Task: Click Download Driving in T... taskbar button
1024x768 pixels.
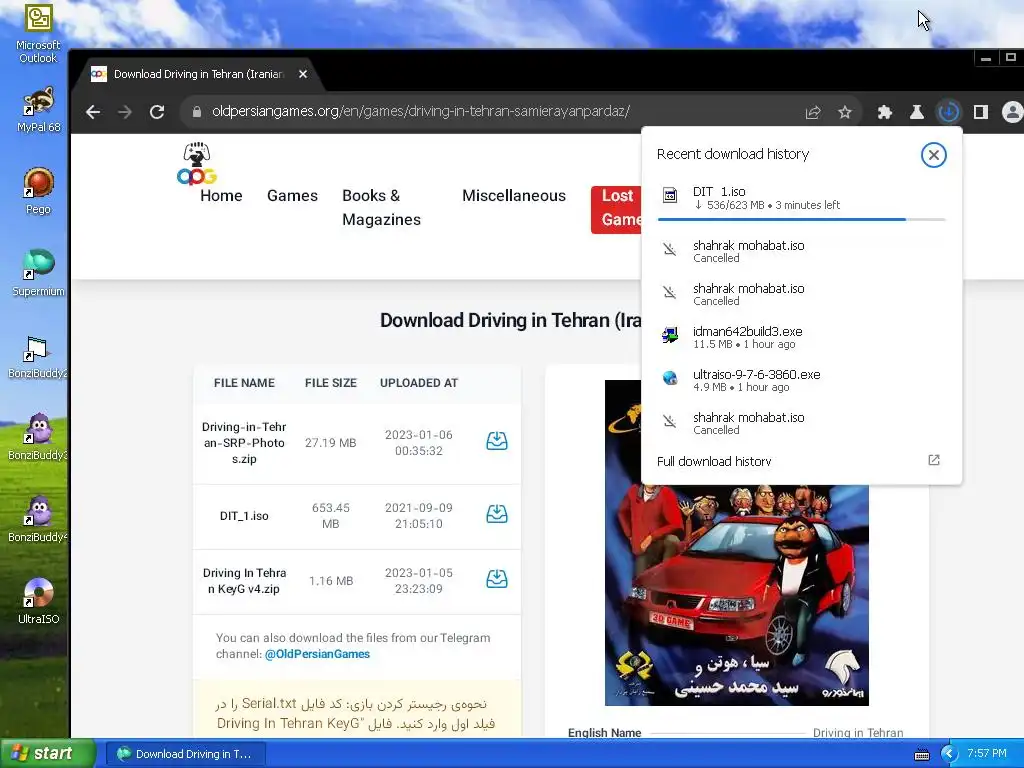Action: (x=185, y=754)
